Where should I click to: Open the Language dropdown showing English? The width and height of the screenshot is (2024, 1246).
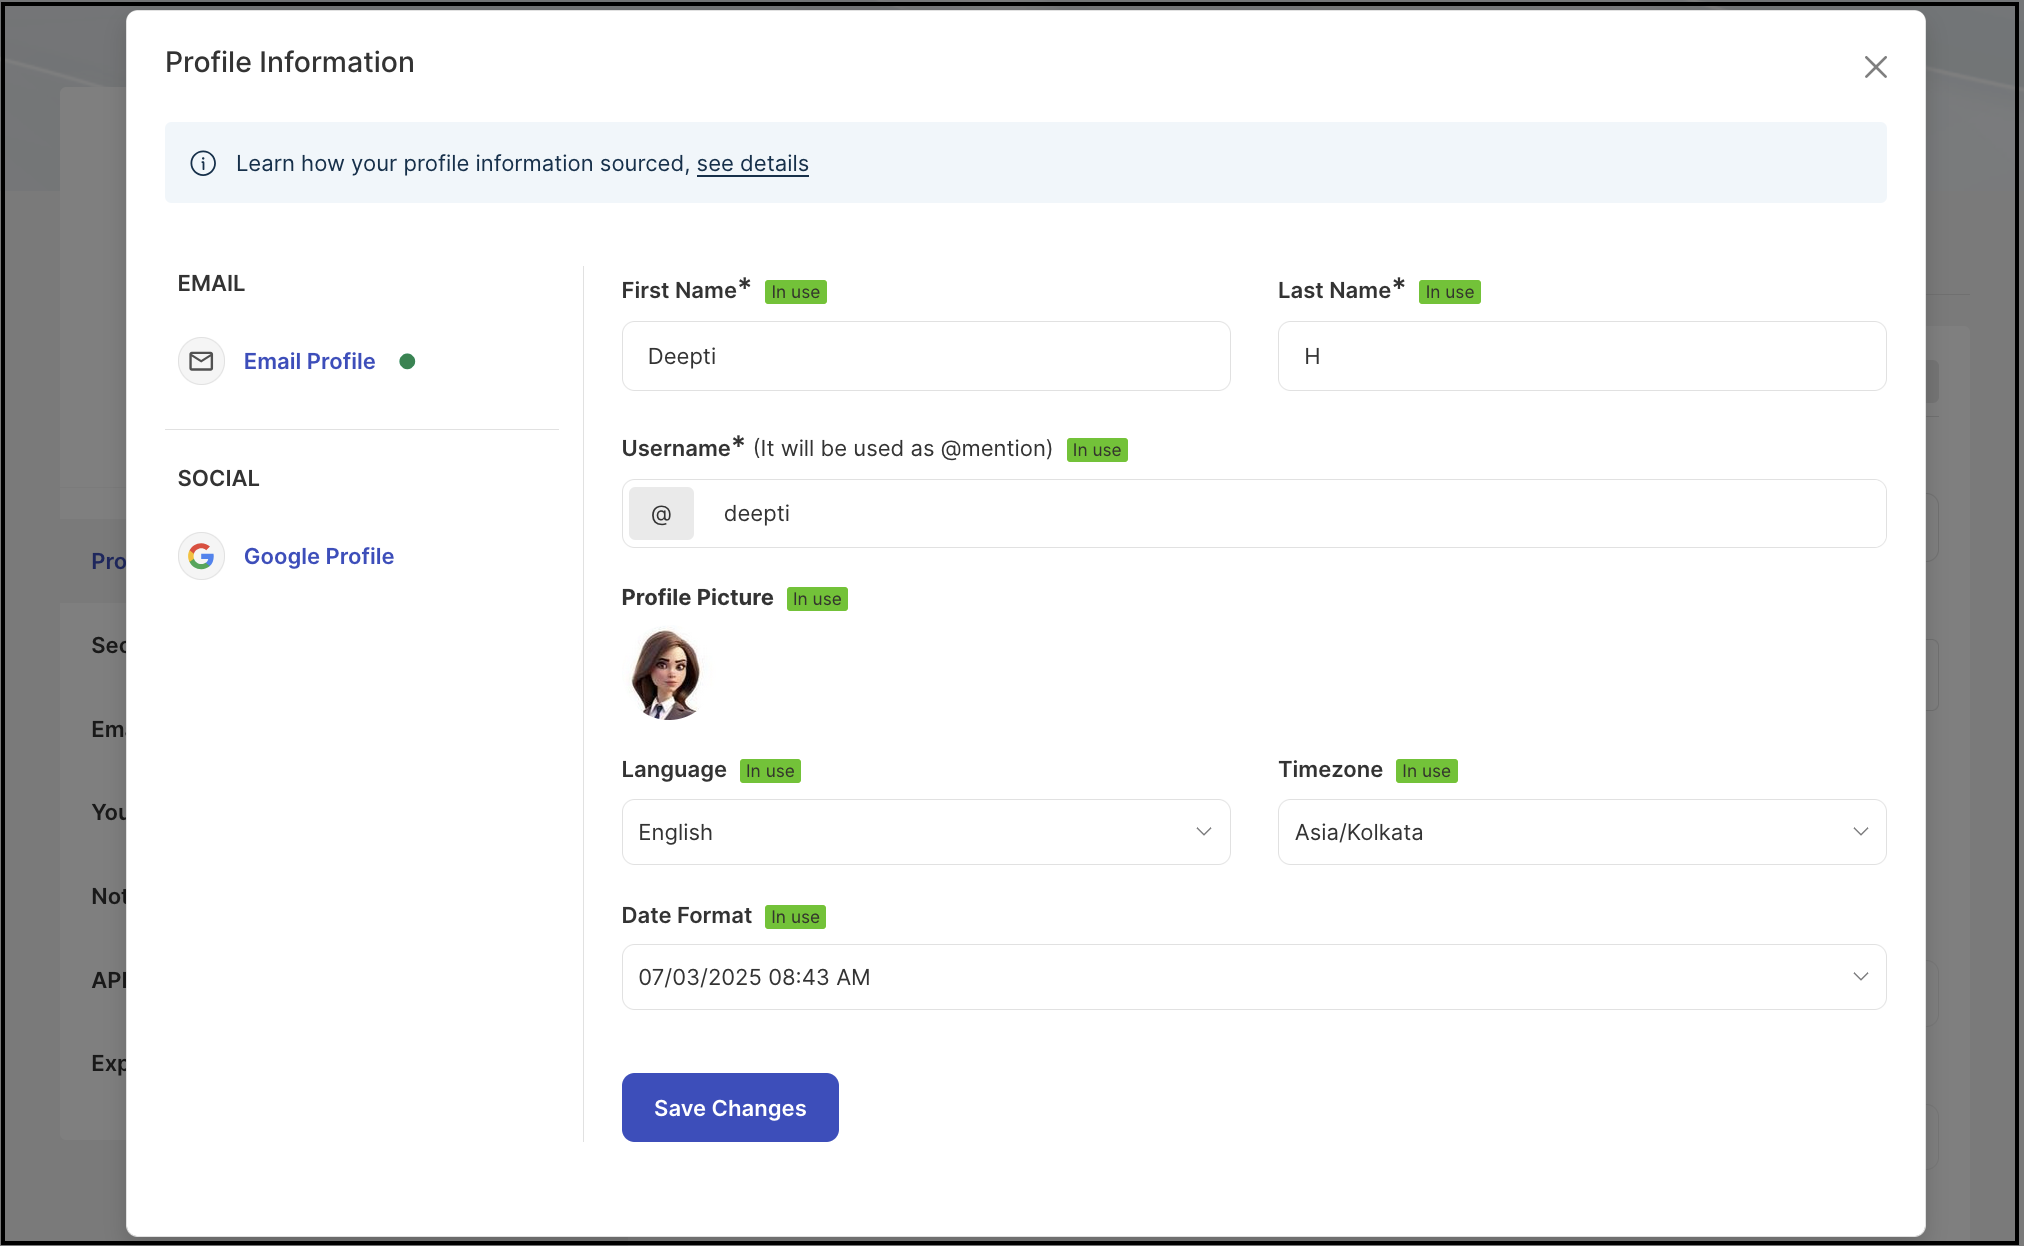pyautogui.click(x=926, y=832)
